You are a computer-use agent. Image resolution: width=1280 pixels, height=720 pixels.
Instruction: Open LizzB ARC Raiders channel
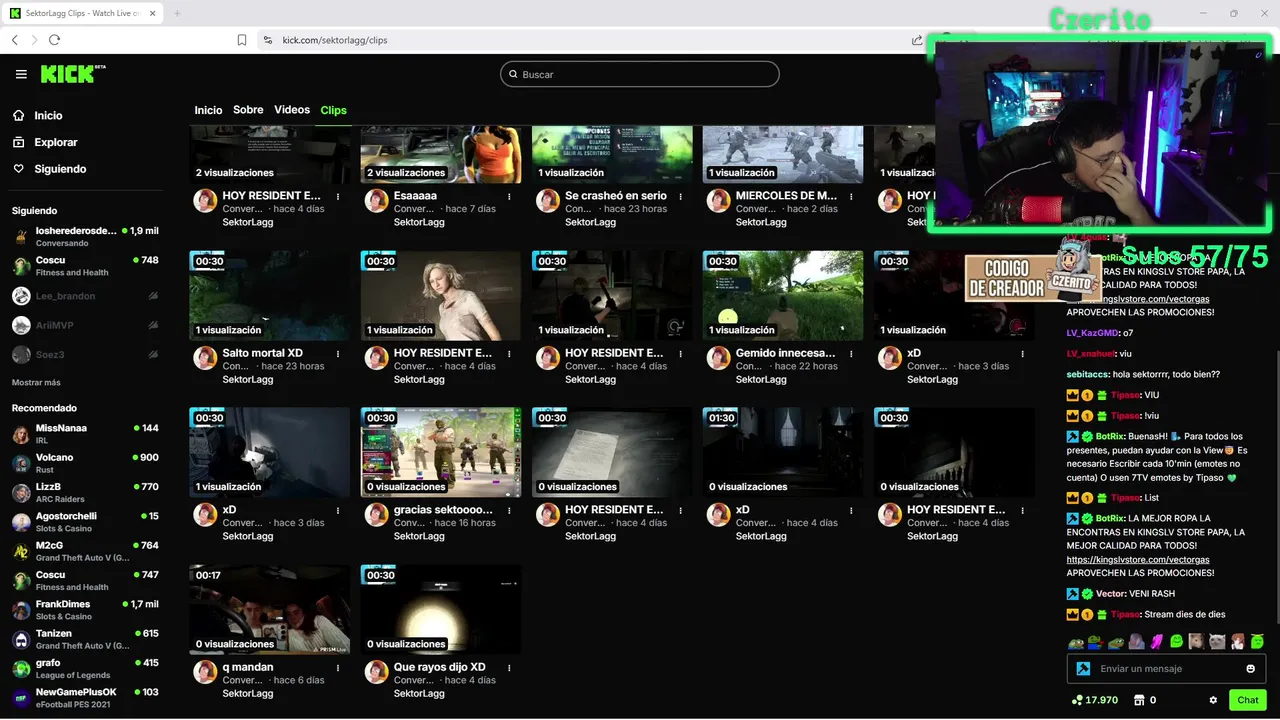(x=85, y=493)
